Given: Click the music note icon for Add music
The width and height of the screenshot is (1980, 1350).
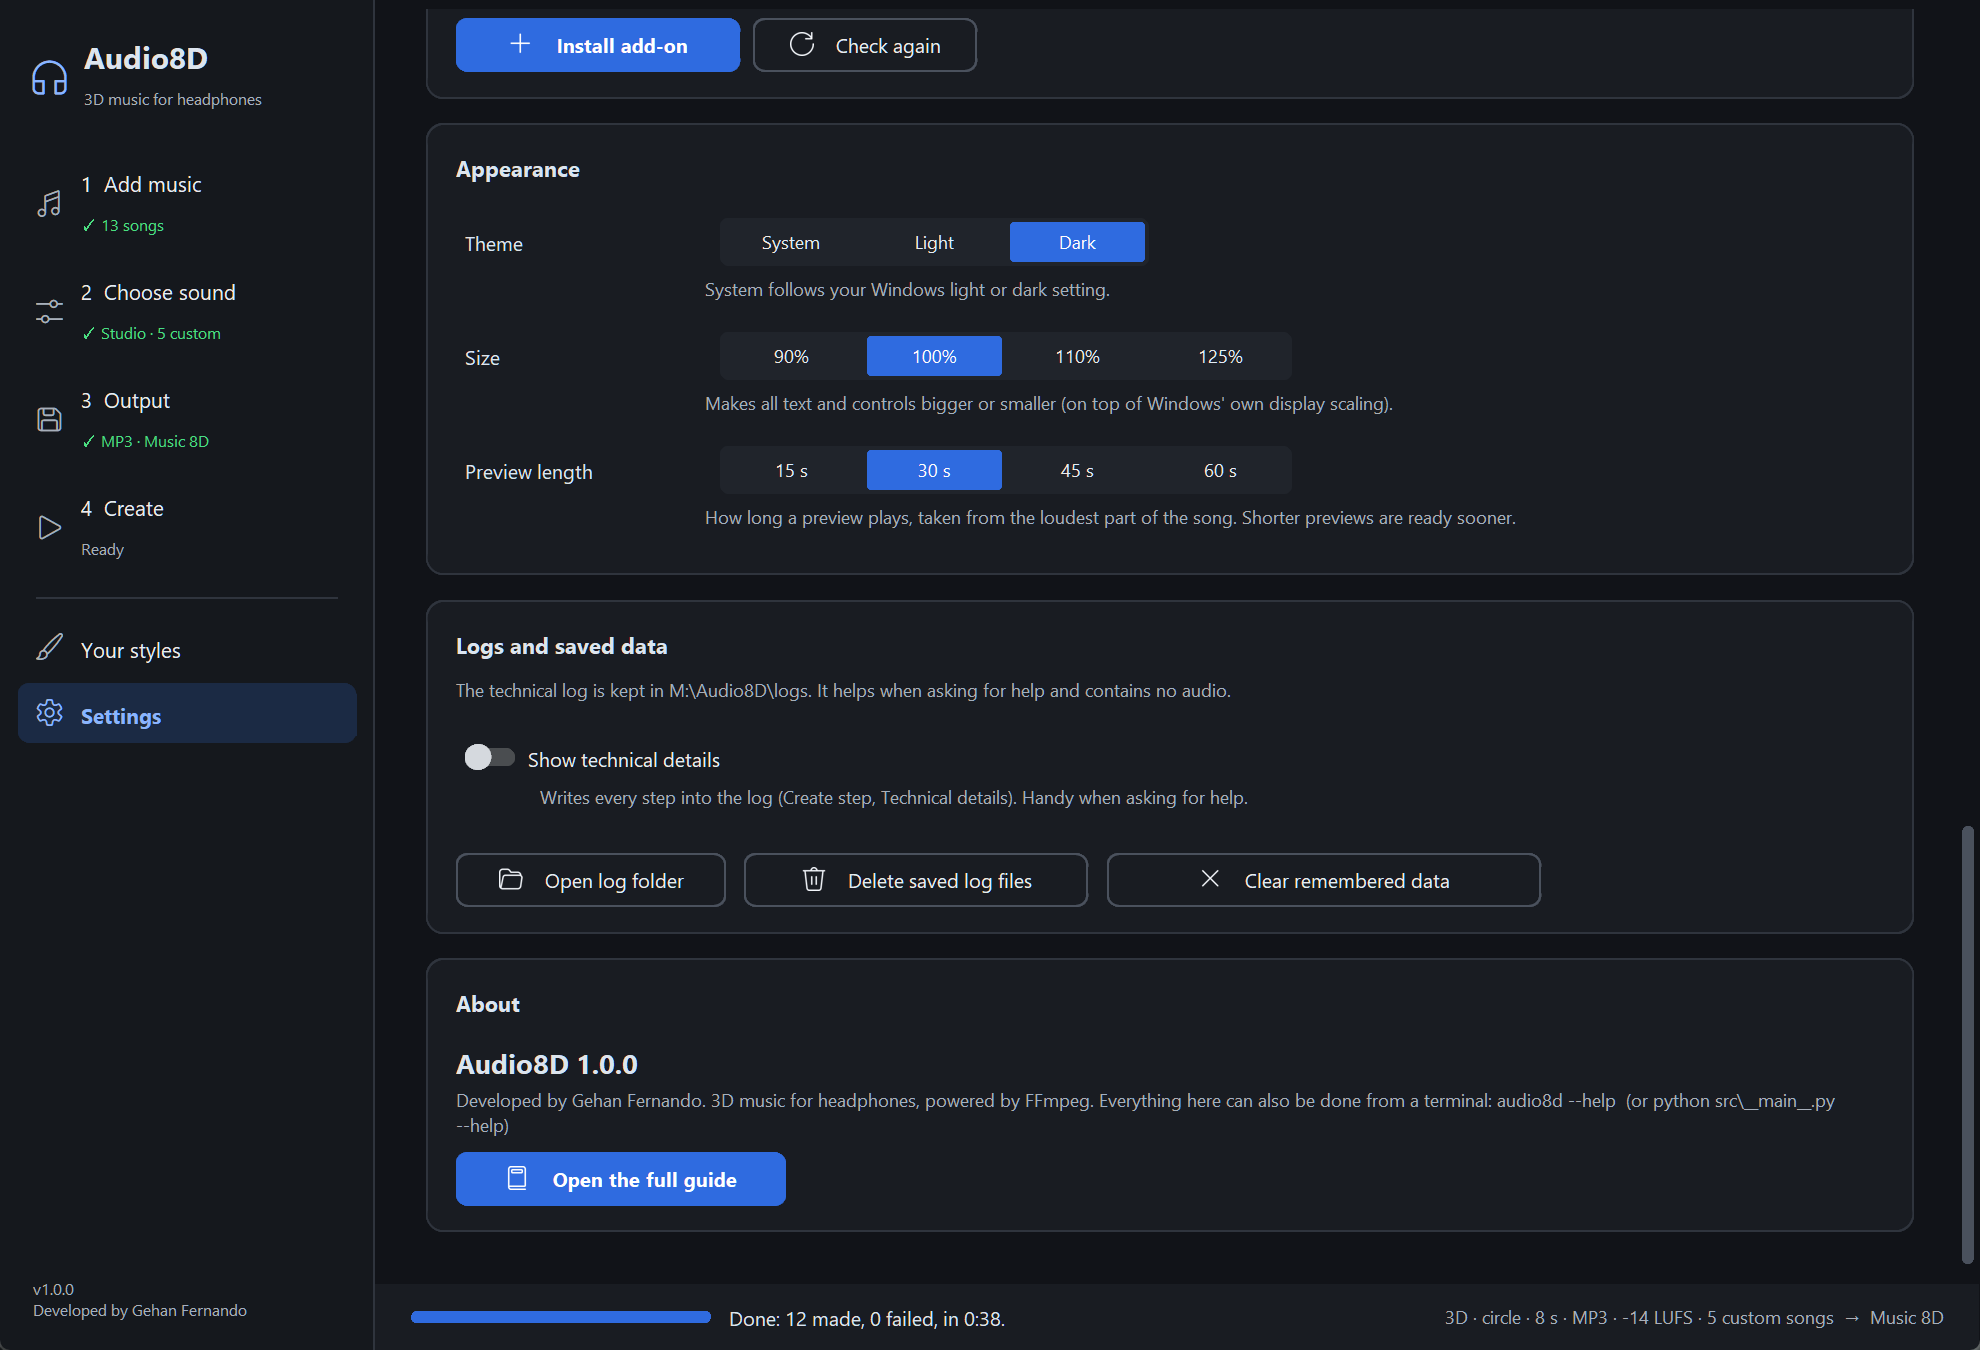Looking at the screenshot, I should pos(49,204).
